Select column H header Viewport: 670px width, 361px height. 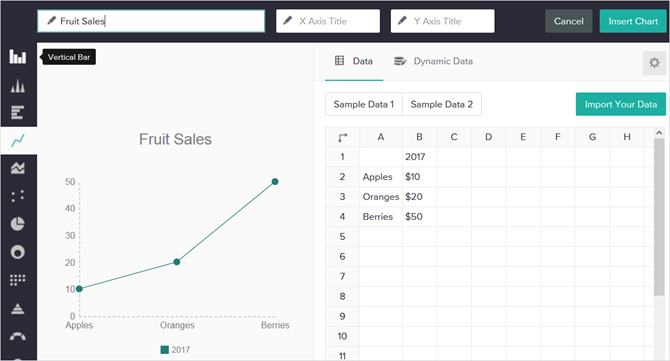pos(627,137)
